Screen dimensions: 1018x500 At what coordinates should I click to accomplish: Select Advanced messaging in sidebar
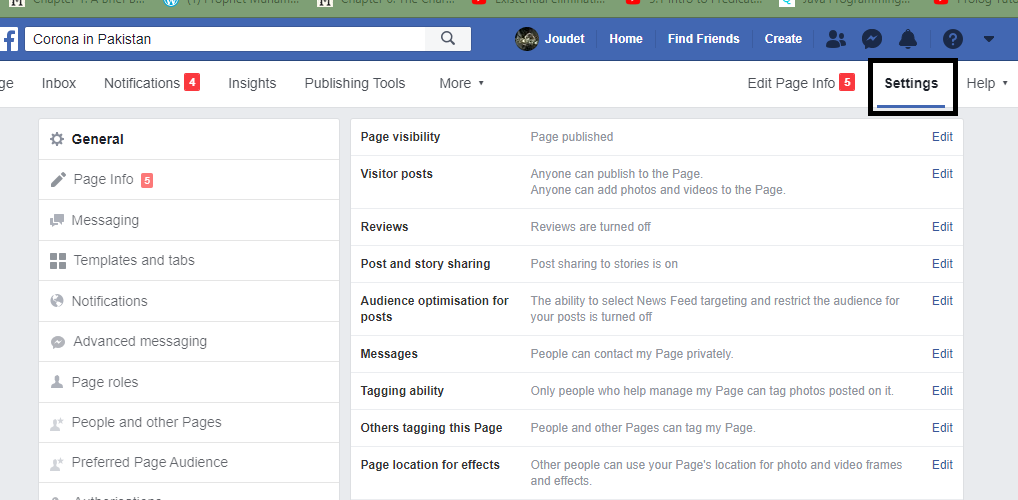pos(189,342)
